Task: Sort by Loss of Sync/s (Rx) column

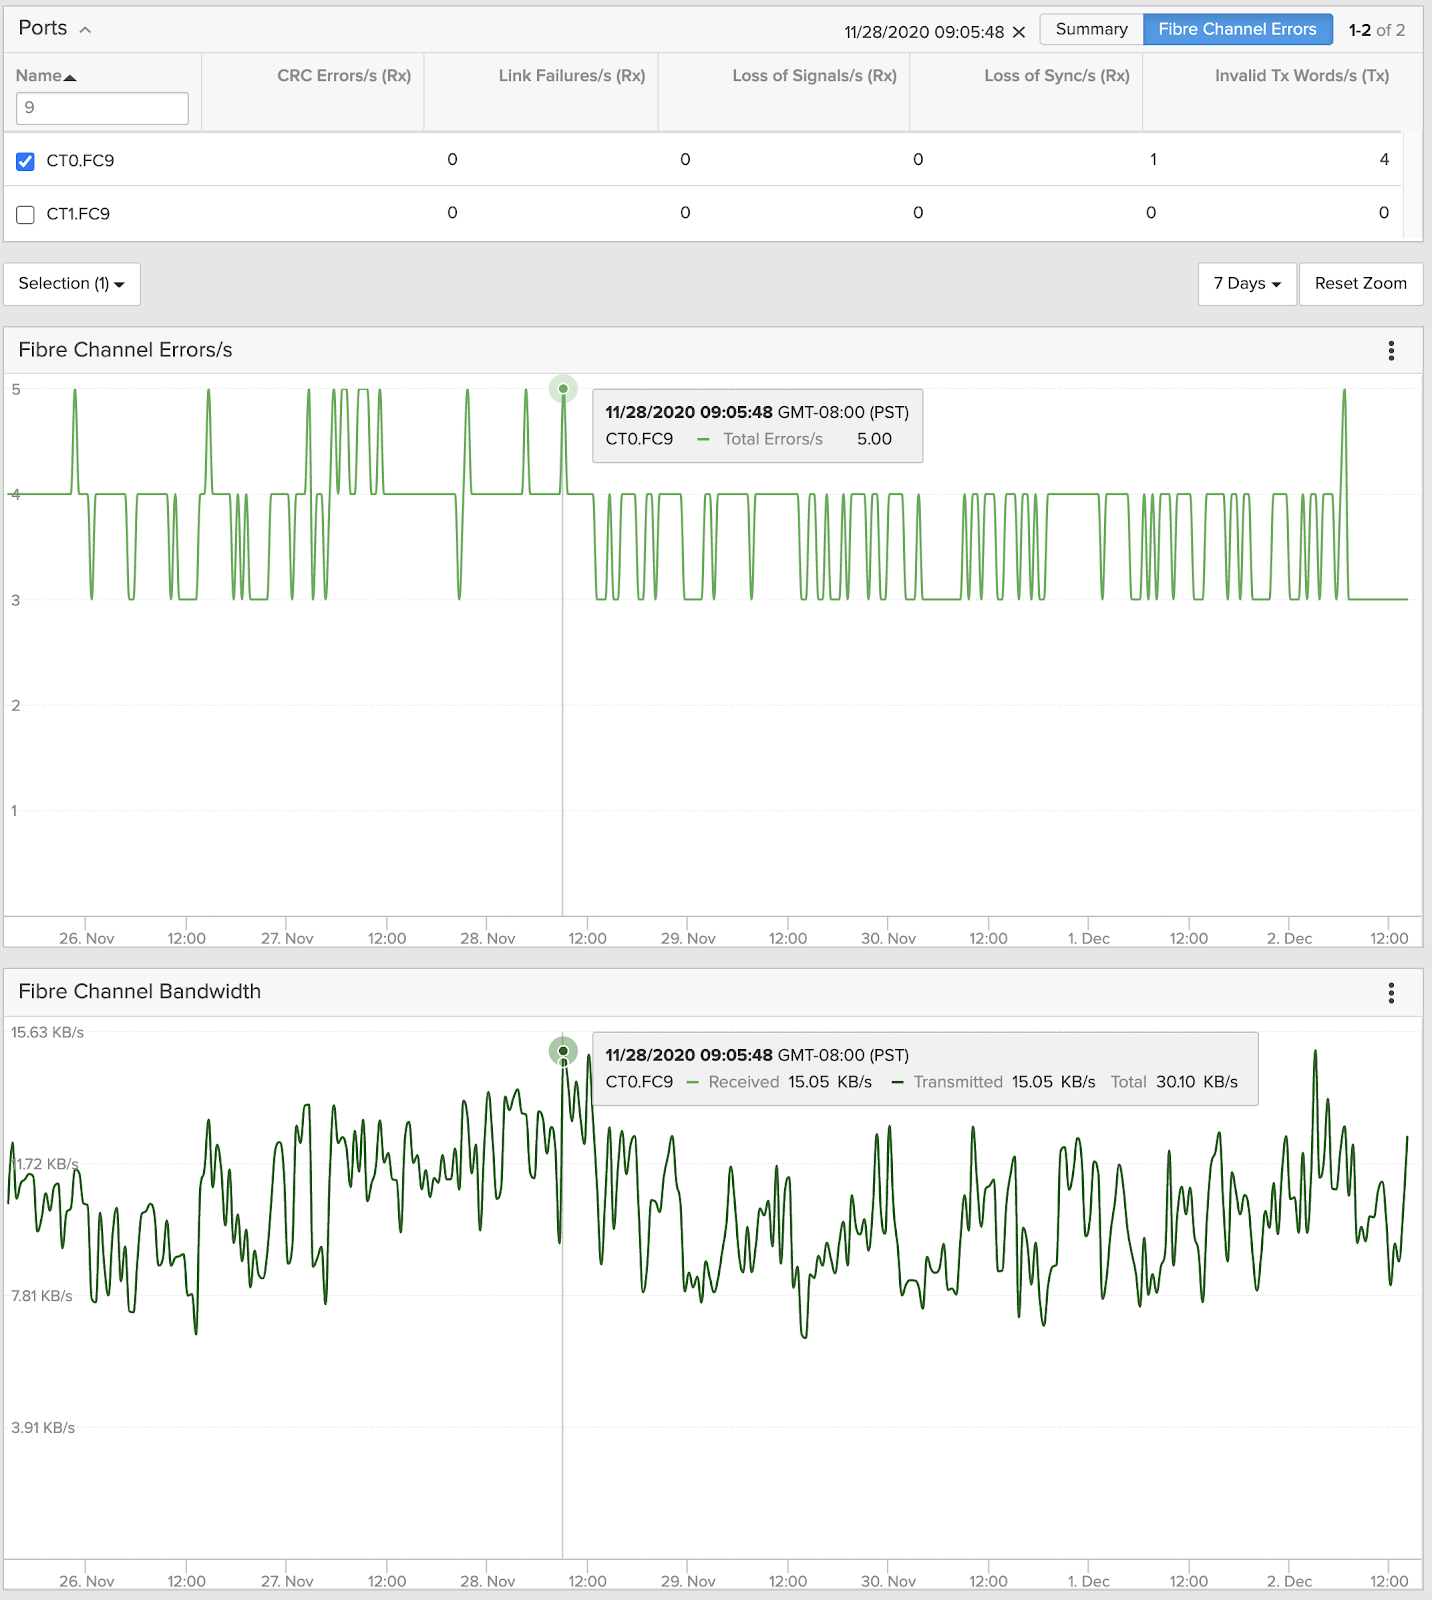Action: pos(1057,76)
